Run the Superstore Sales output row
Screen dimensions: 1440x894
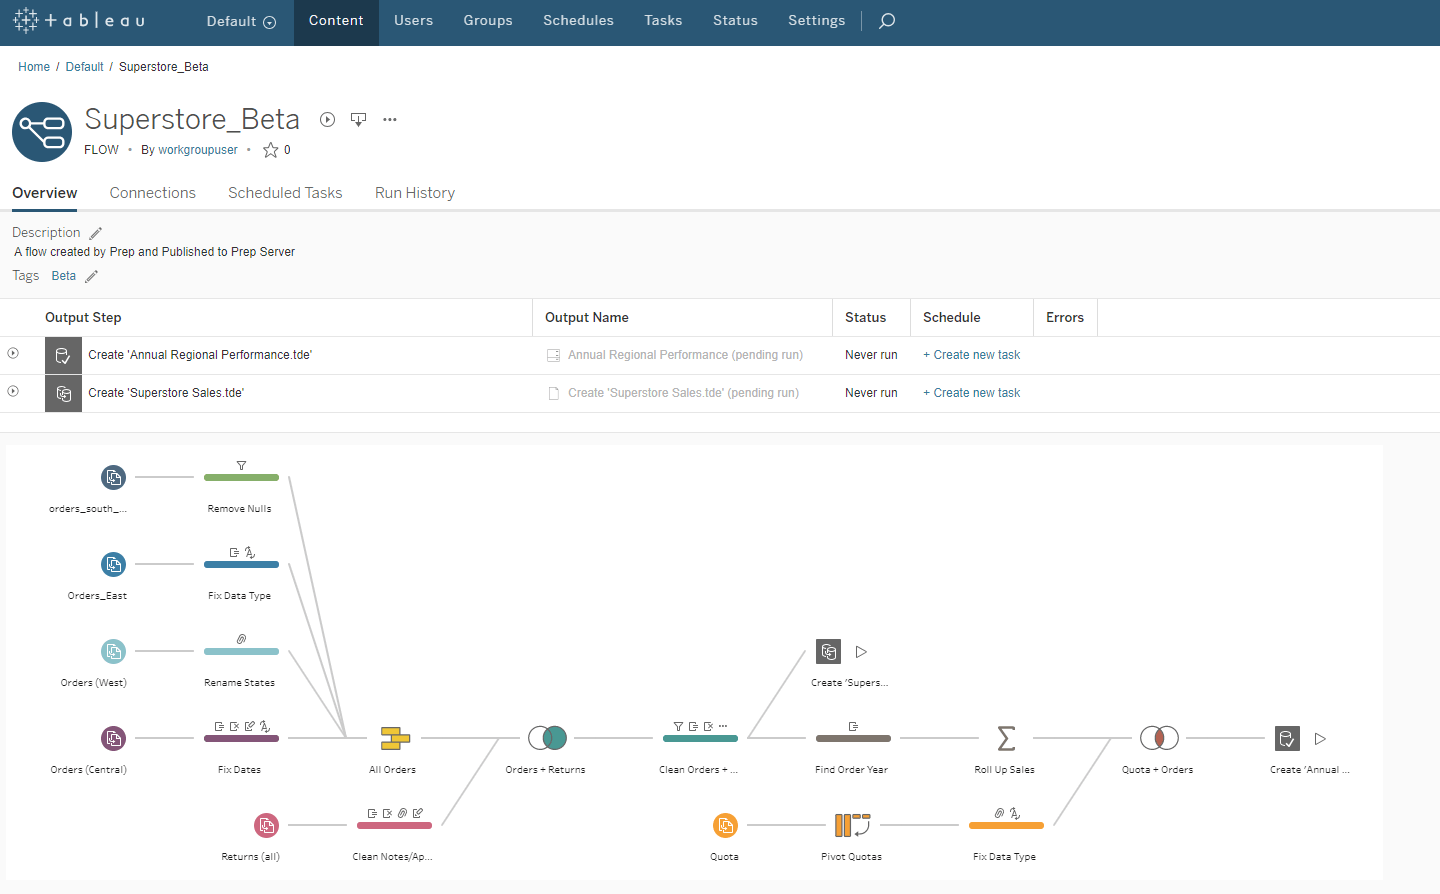[13, 391]
